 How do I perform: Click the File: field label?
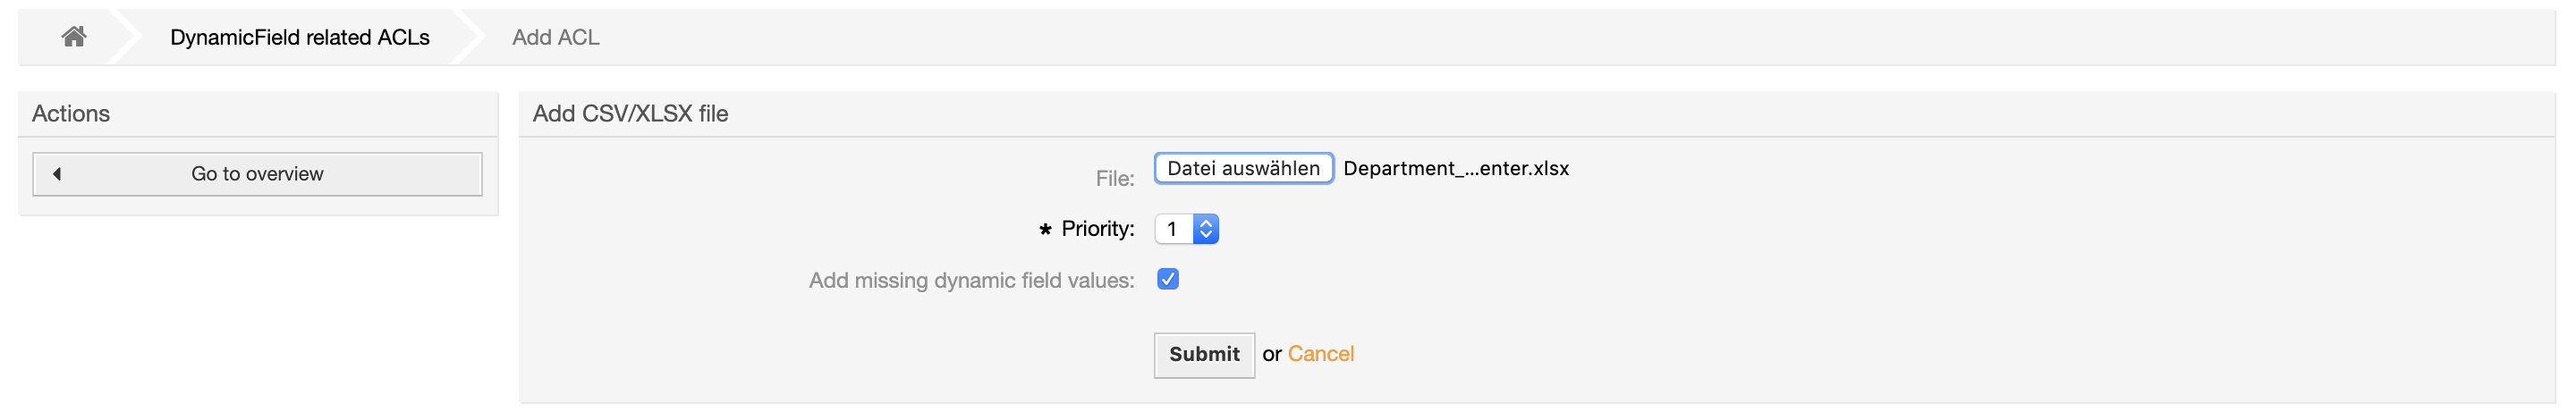coord(1114,179)
